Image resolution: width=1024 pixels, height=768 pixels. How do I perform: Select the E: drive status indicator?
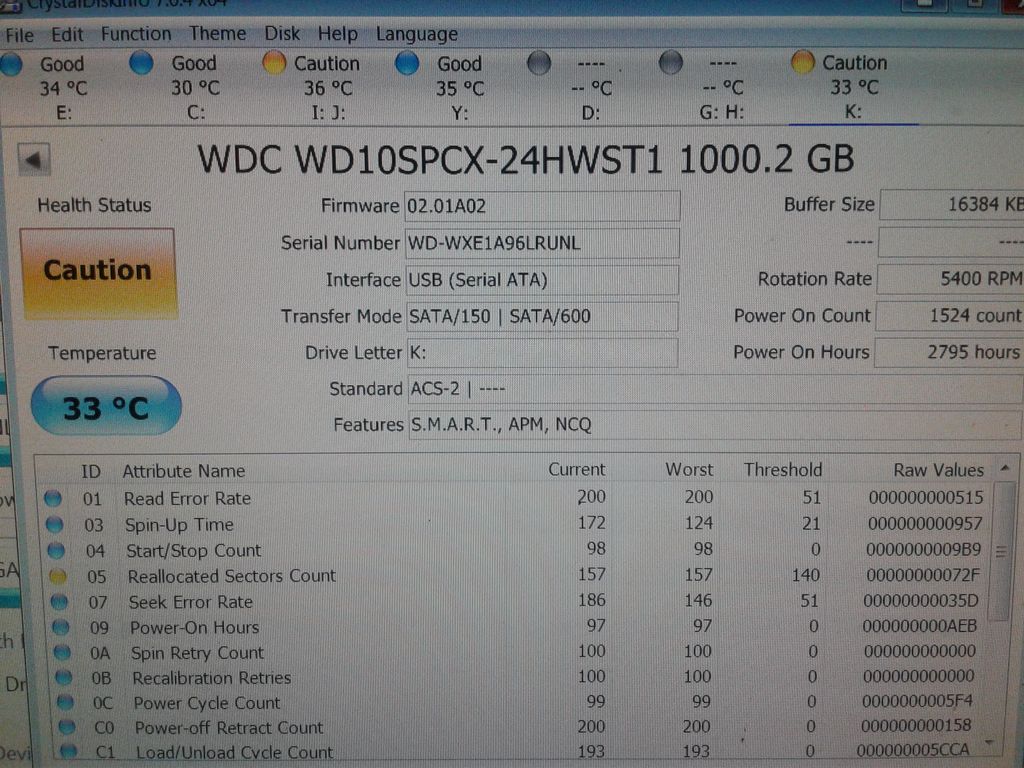[11, 65]
